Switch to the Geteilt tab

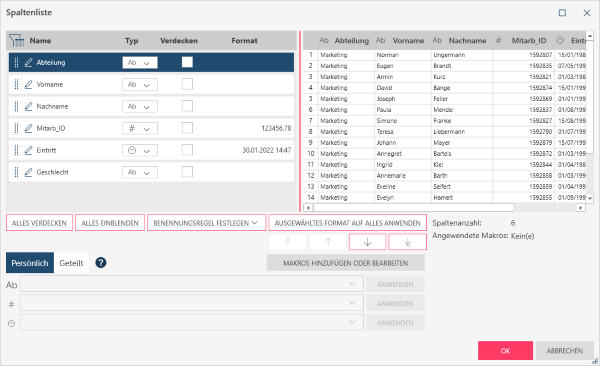(71, 263)
